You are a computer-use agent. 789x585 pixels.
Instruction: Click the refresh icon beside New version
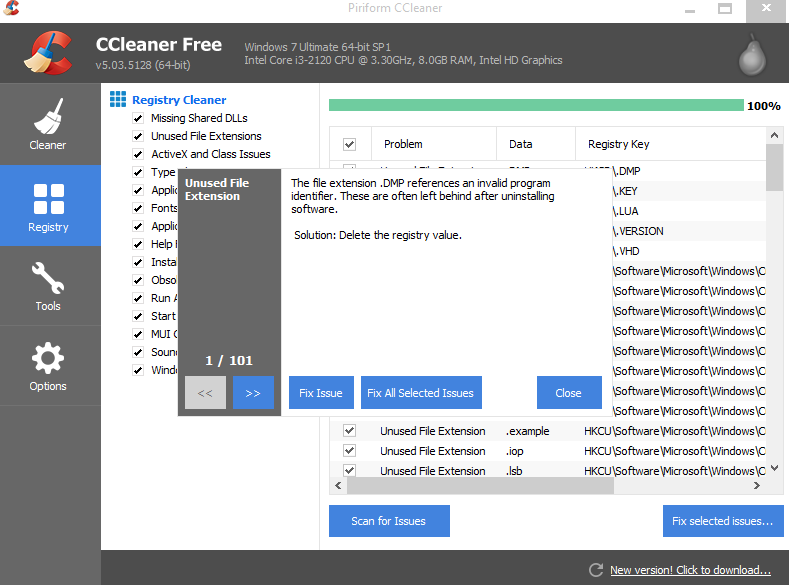click(596, 570)
